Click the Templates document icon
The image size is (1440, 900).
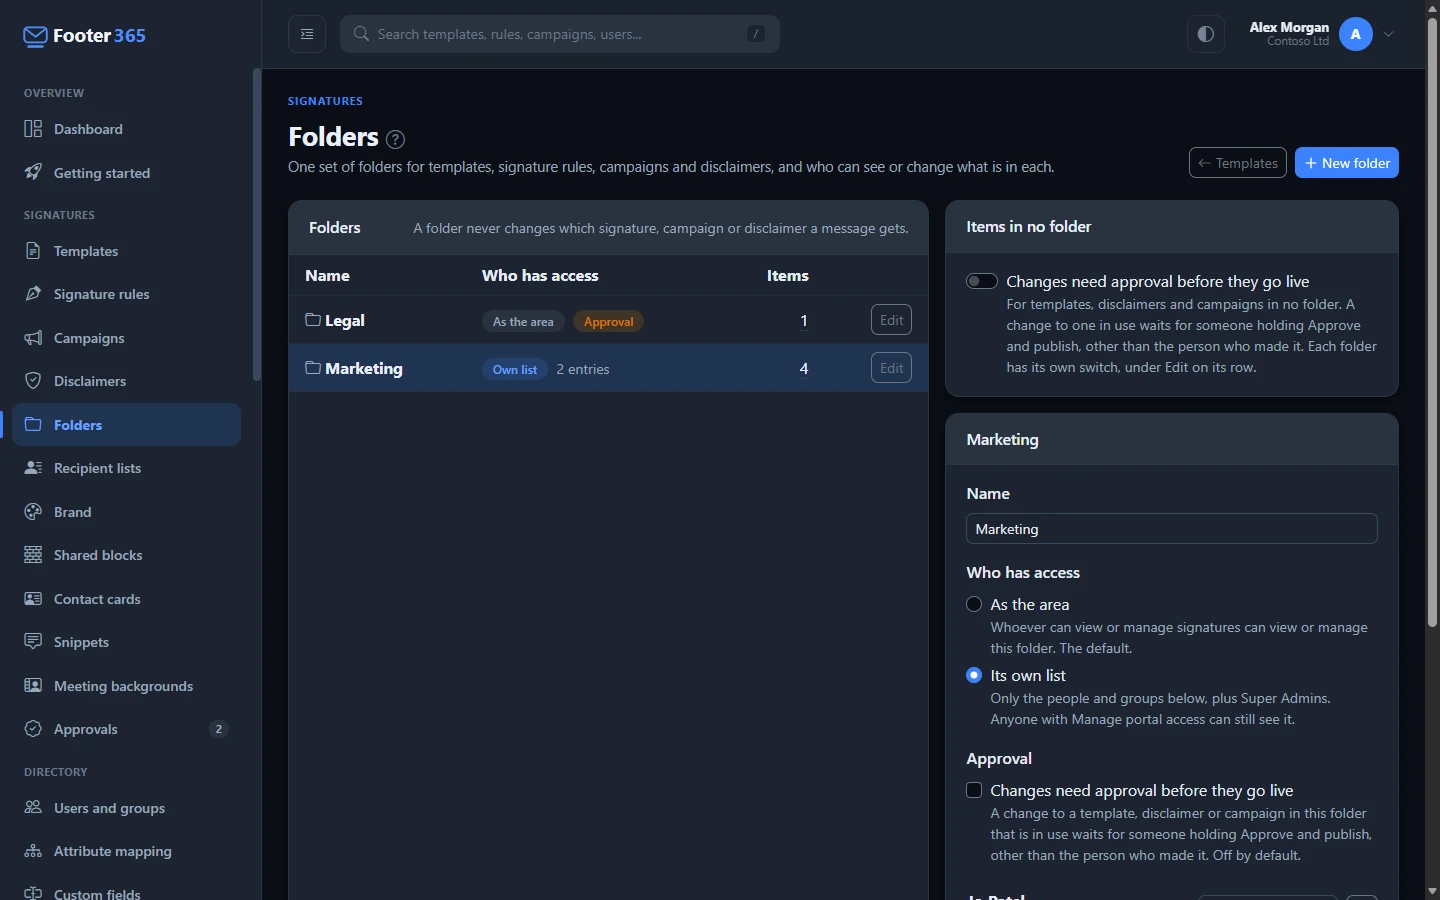tap(33, 250)
